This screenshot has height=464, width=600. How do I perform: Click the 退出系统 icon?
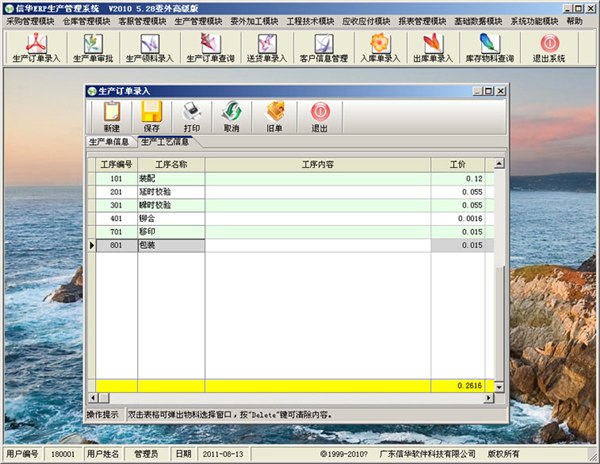[x=549, y=48]
